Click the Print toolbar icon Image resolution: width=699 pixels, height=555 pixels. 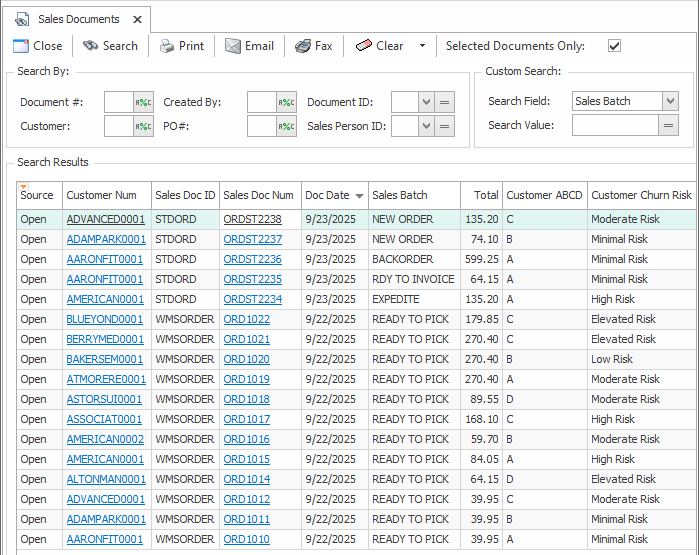pos(167,46)
